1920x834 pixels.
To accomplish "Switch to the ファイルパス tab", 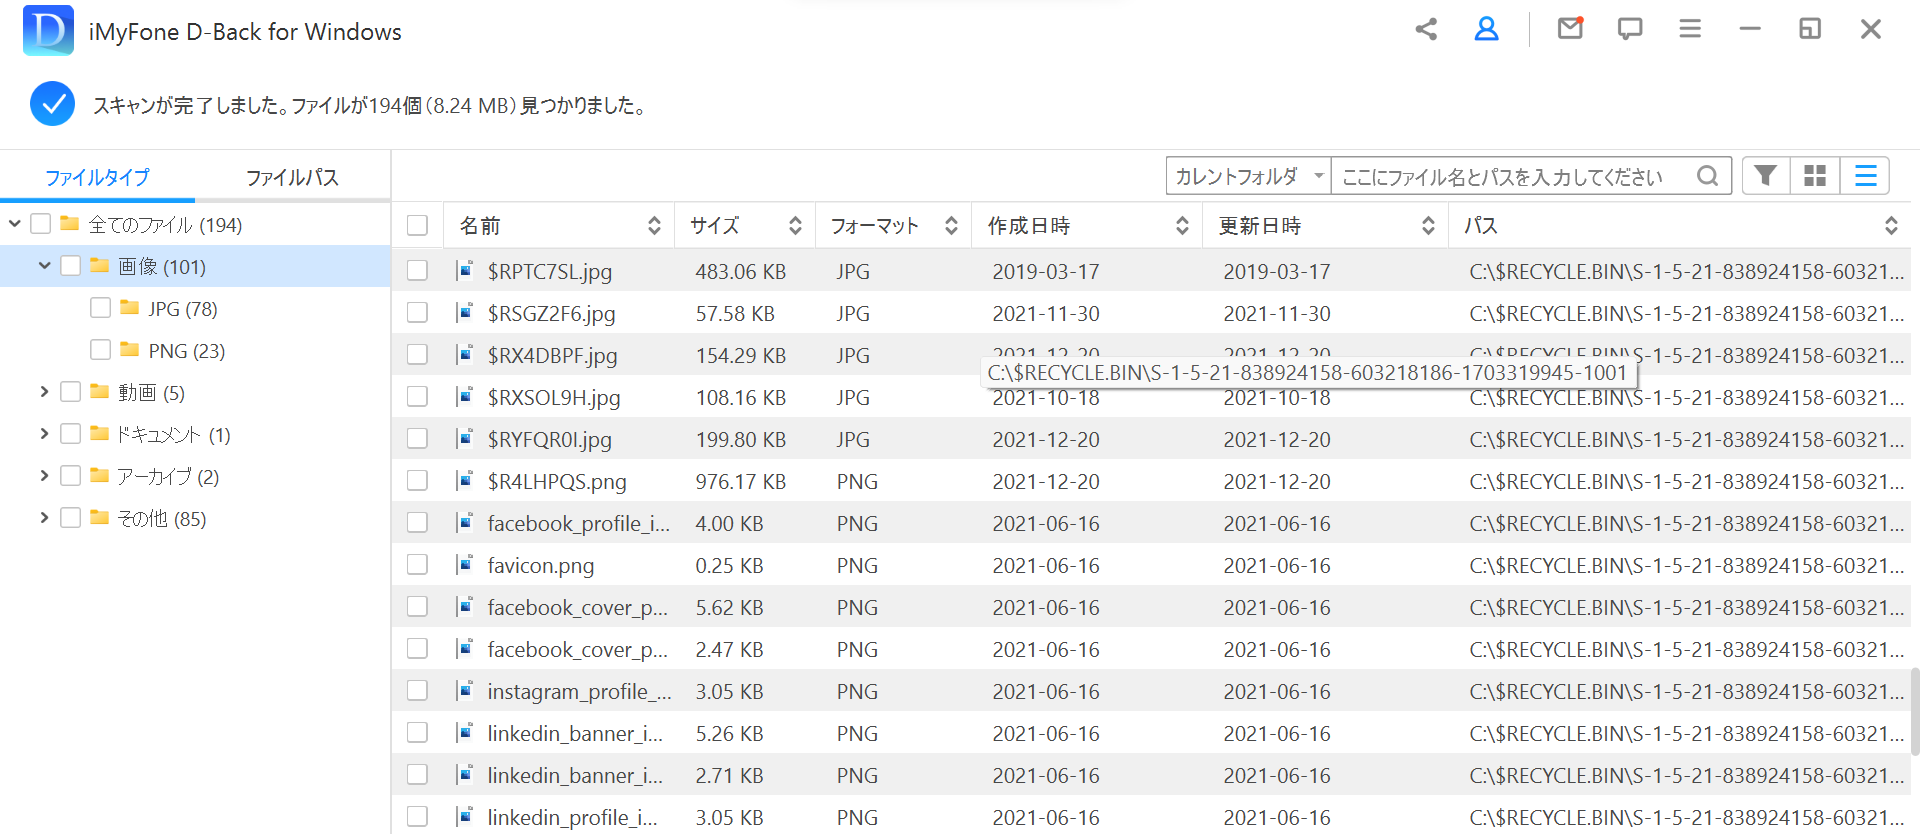I will 292,177.
